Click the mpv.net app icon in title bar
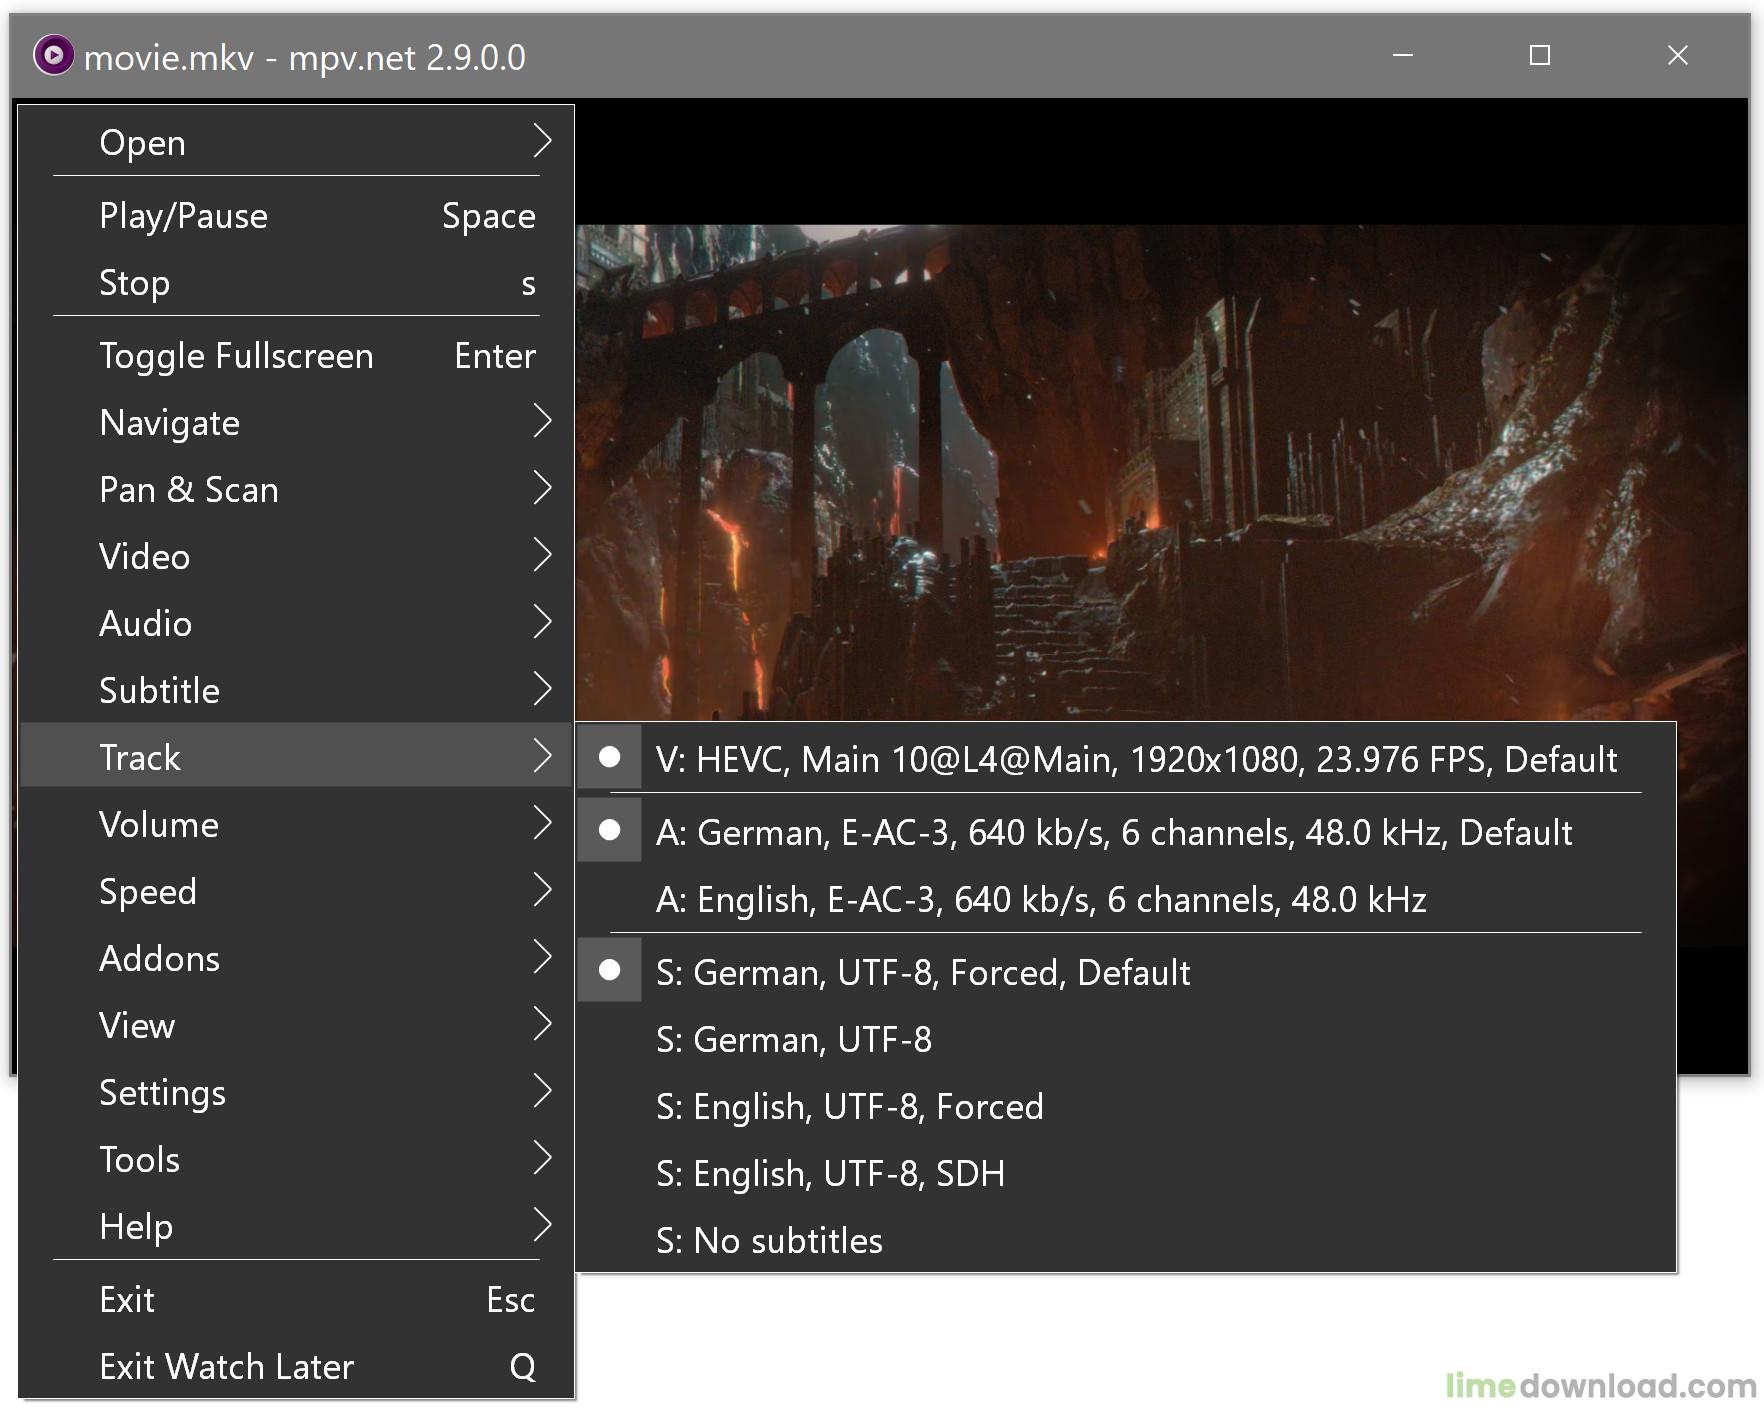Viewport: 1764px width, 1417px height. [x=53, y=55]
